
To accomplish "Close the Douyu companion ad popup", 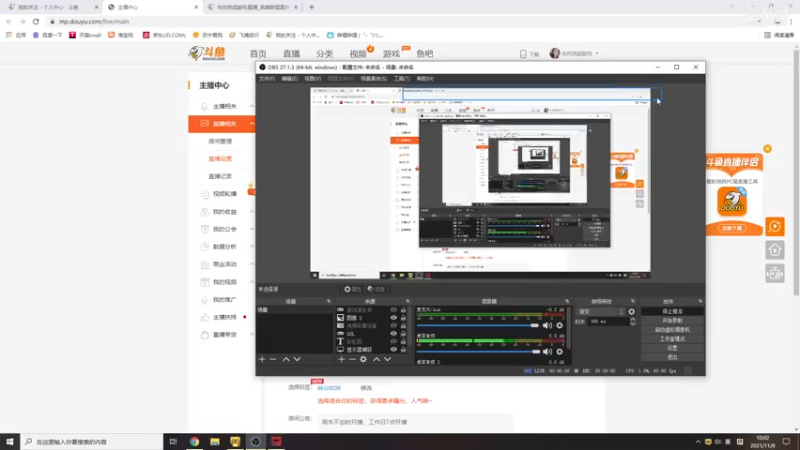I will (767, 149).
